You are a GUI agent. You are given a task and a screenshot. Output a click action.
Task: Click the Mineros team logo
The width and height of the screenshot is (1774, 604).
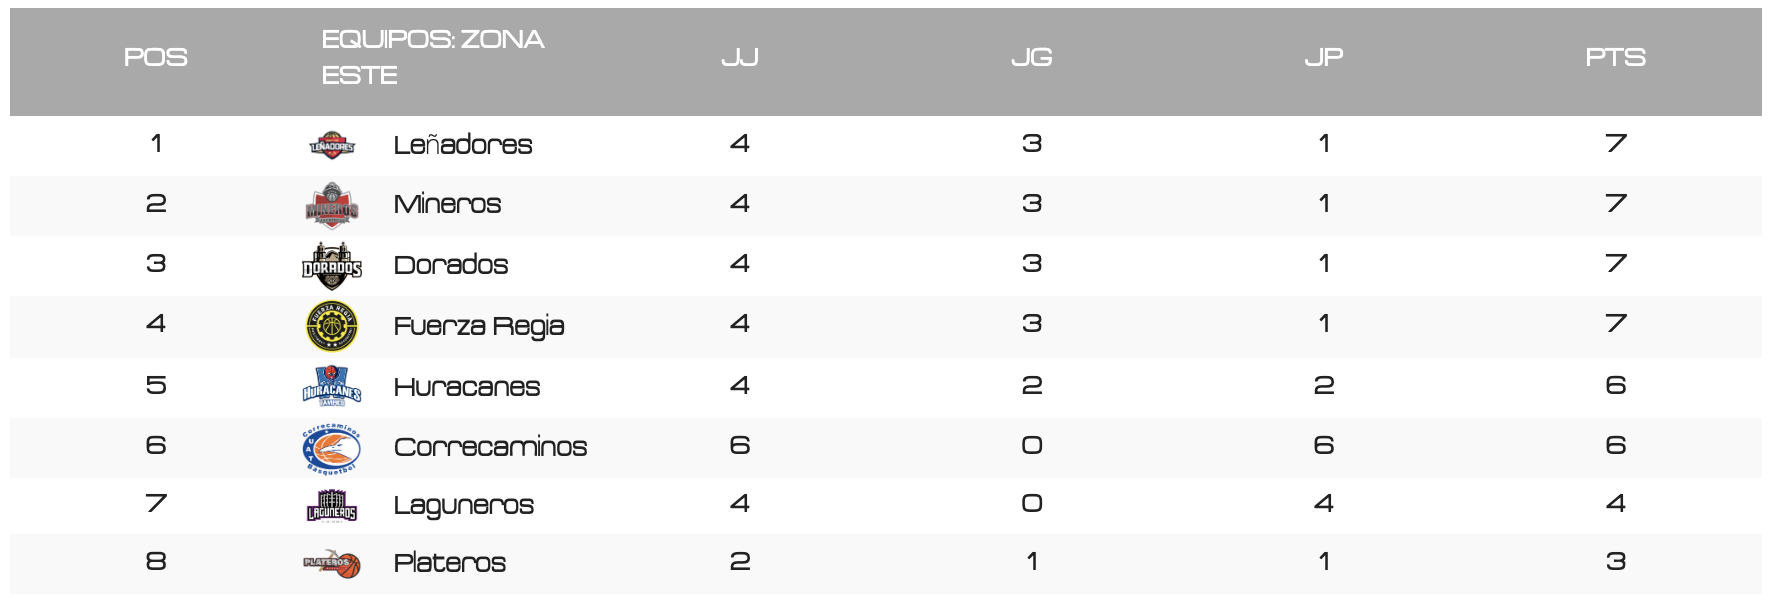pos(332,206)
